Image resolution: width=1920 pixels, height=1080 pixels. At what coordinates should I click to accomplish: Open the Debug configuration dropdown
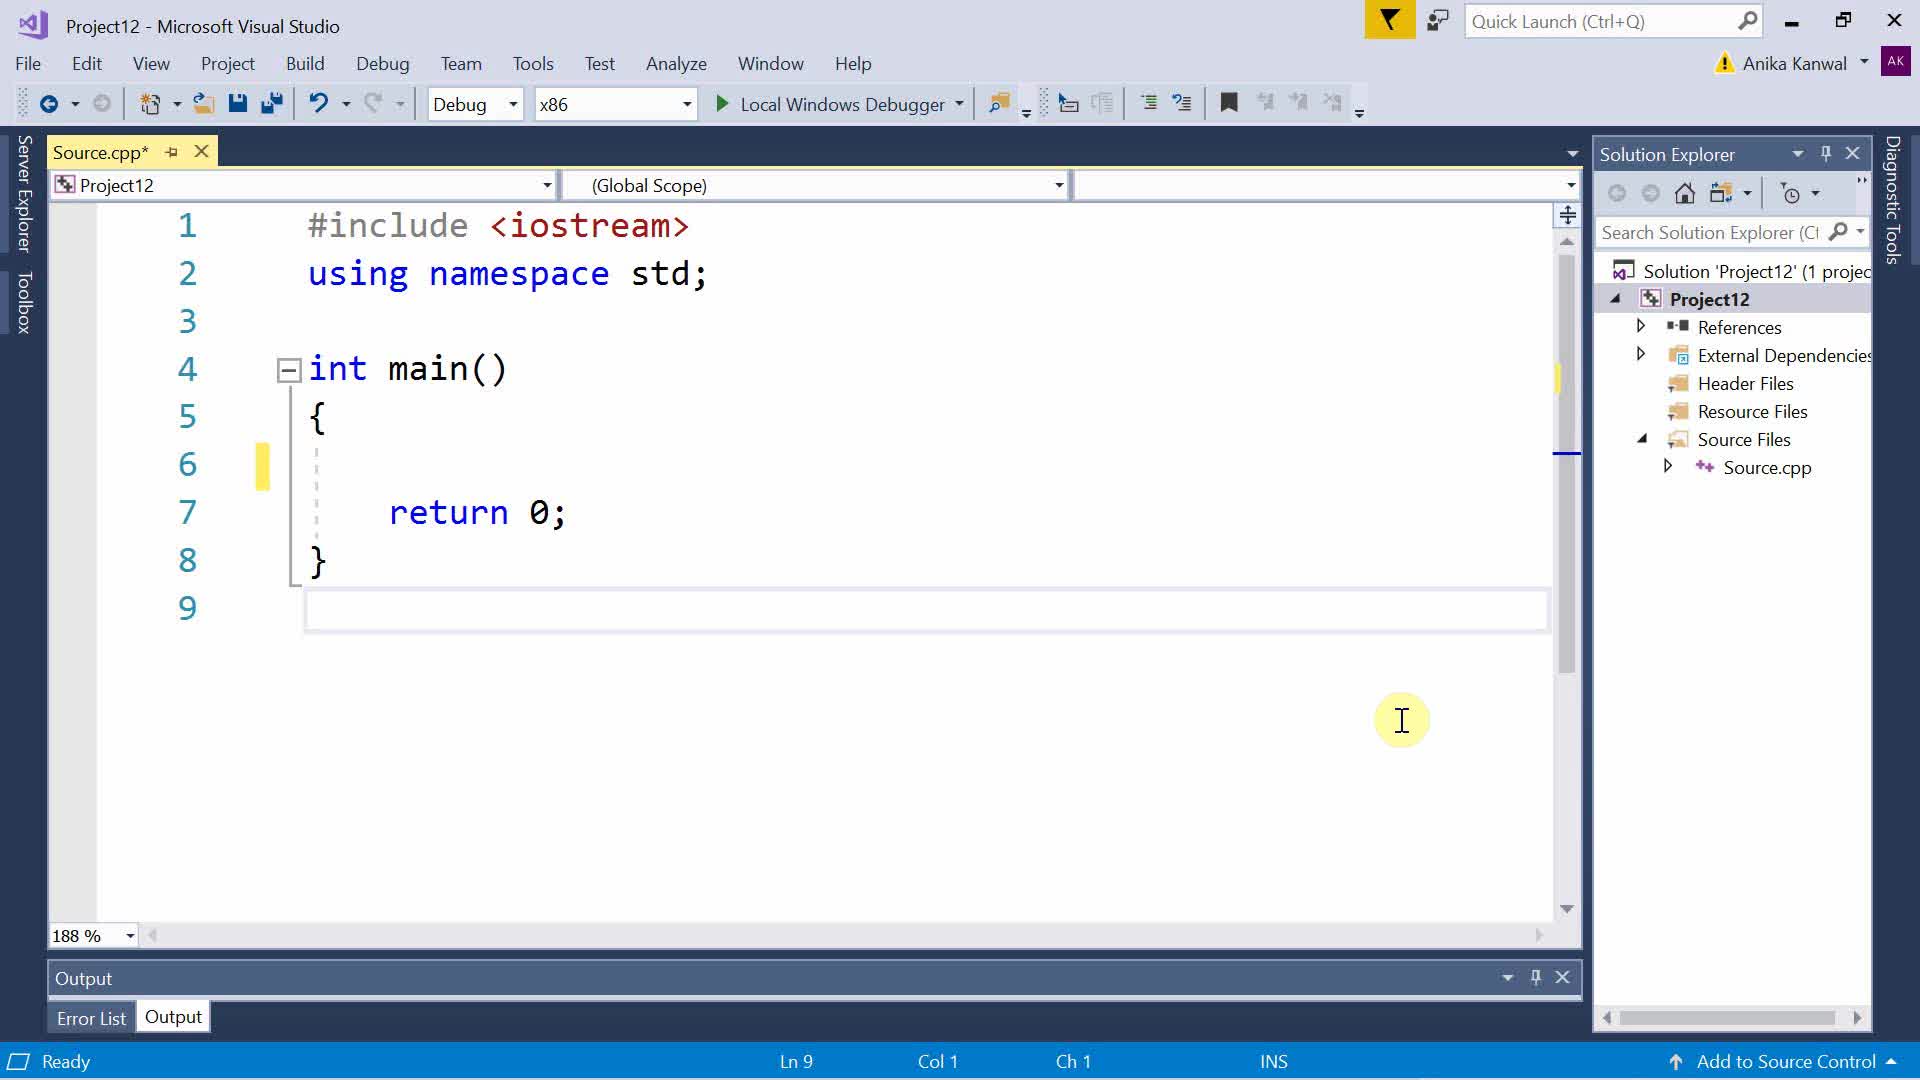(513, 104)
